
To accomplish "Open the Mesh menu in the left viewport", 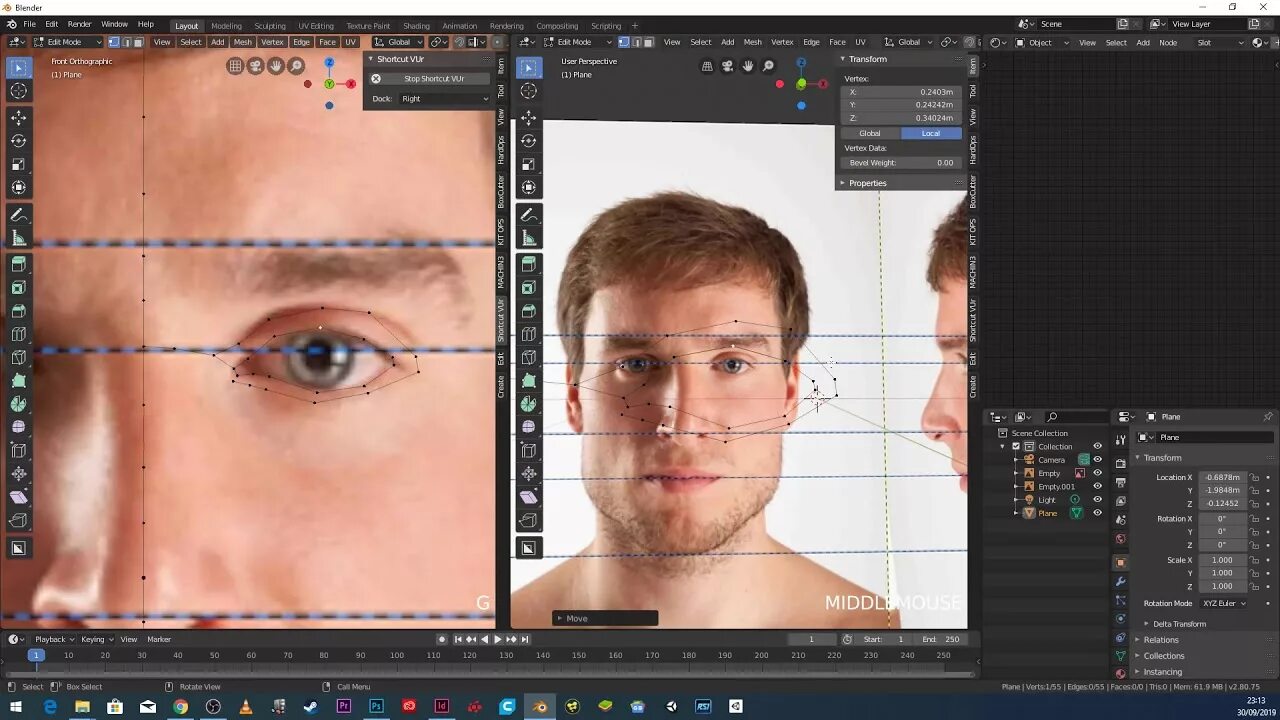I will point(243,42).
